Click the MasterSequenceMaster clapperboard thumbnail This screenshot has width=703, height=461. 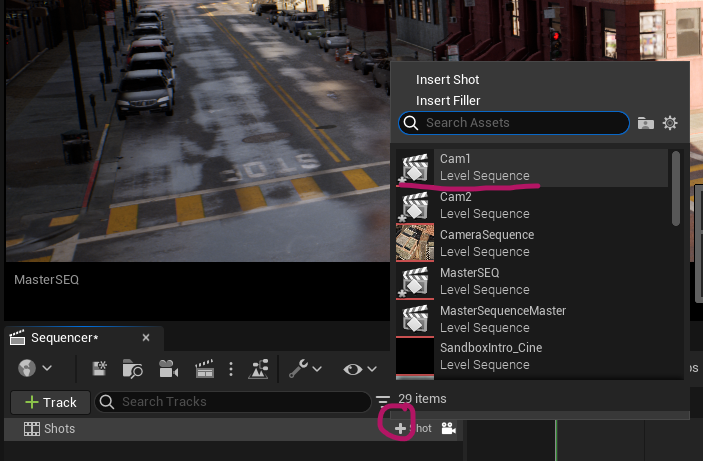point(415,319)
